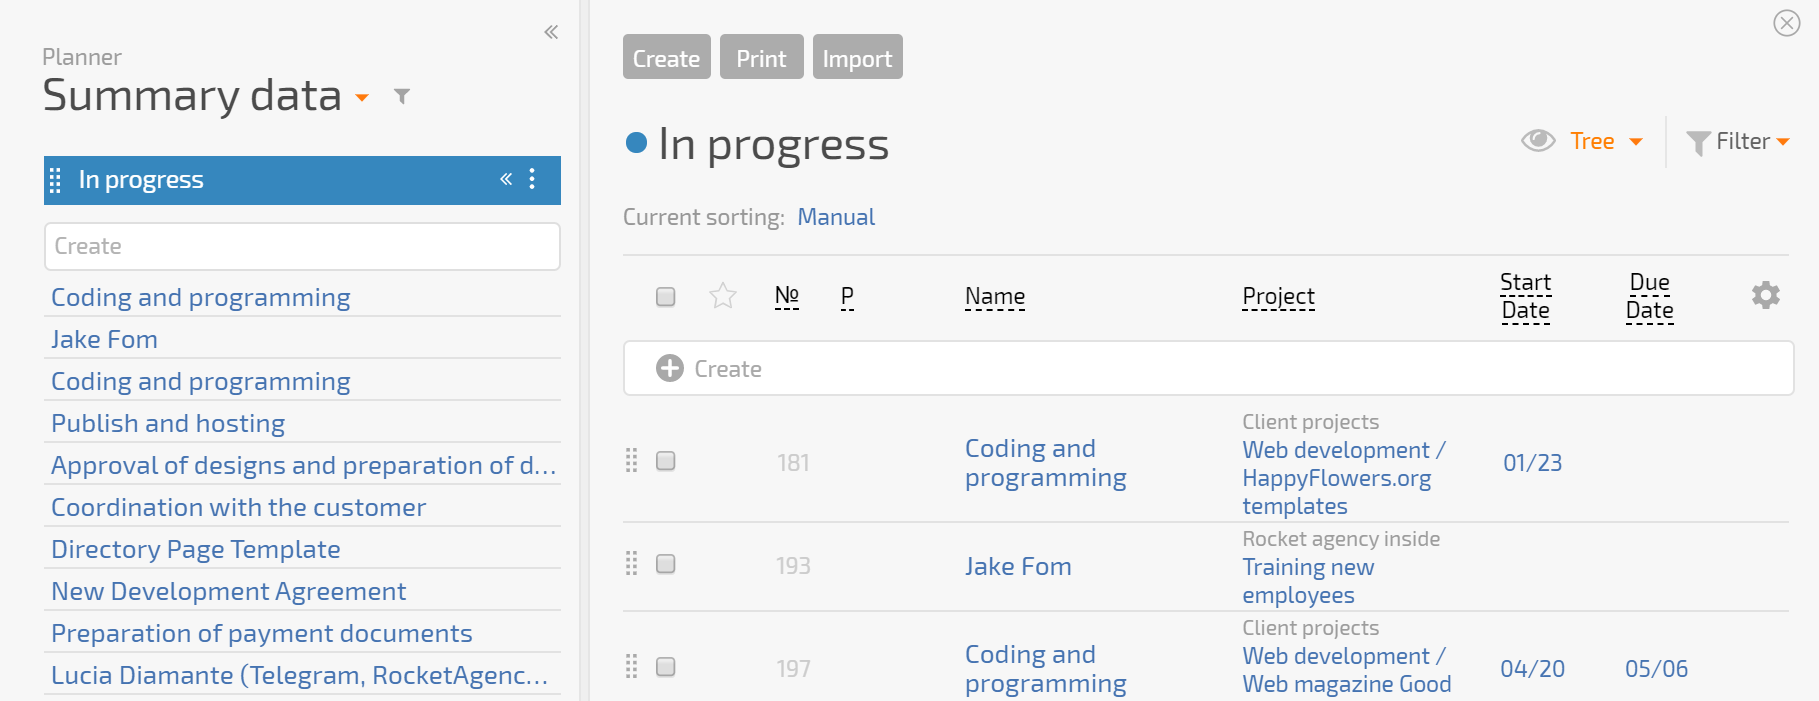Open In progress column three-dot menu

tap(532, 179)
